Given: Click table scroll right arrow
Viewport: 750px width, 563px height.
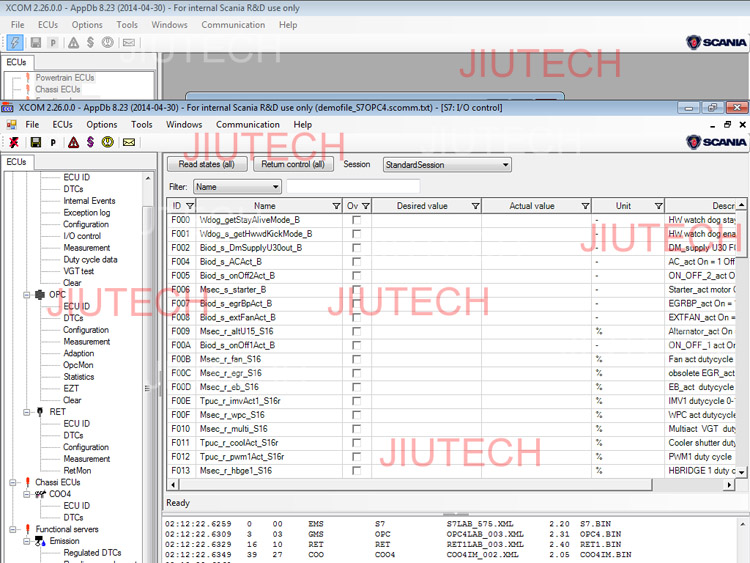Looking at the screenshot, I should point(729,485).
